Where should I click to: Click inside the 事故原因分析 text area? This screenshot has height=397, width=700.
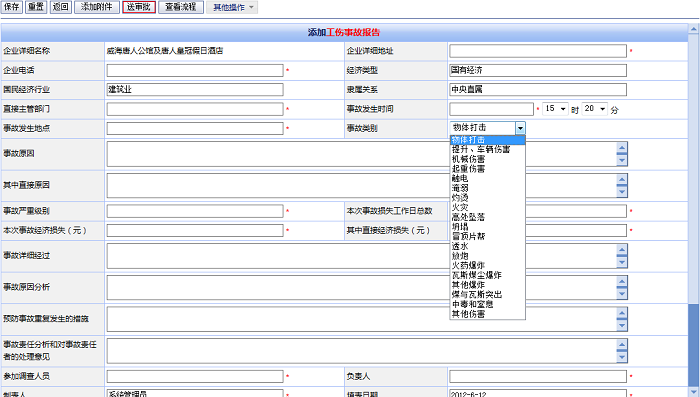pos(367,288)
